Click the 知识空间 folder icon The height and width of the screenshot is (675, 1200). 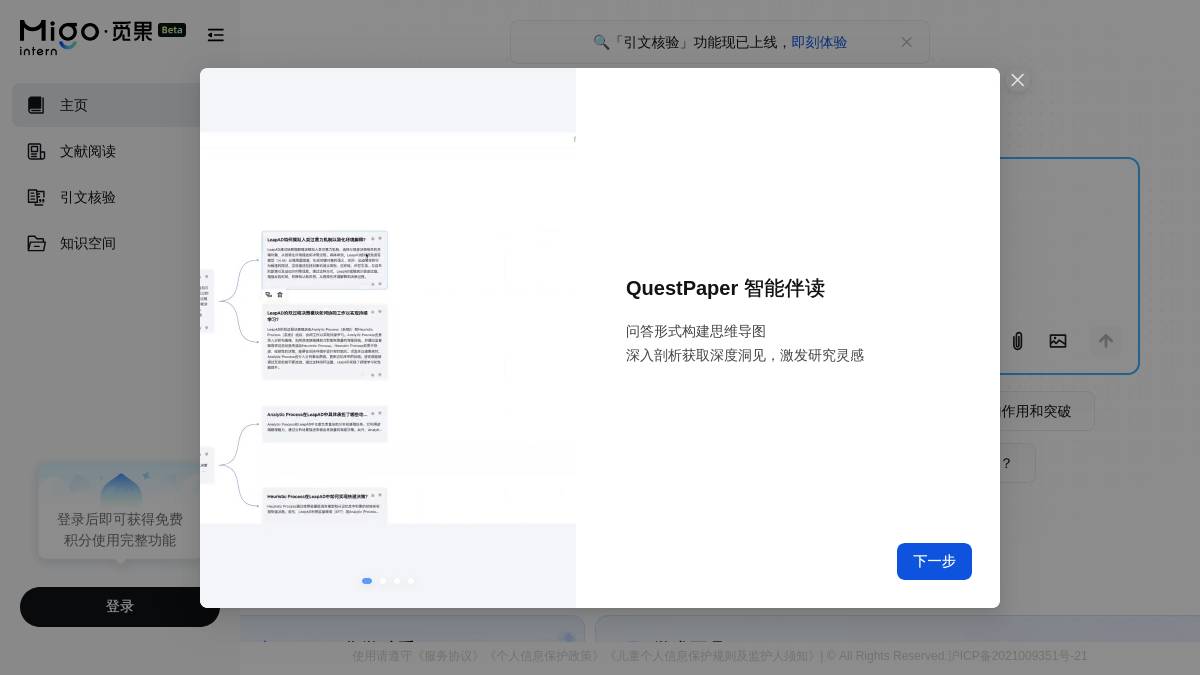tap(36, 243)
